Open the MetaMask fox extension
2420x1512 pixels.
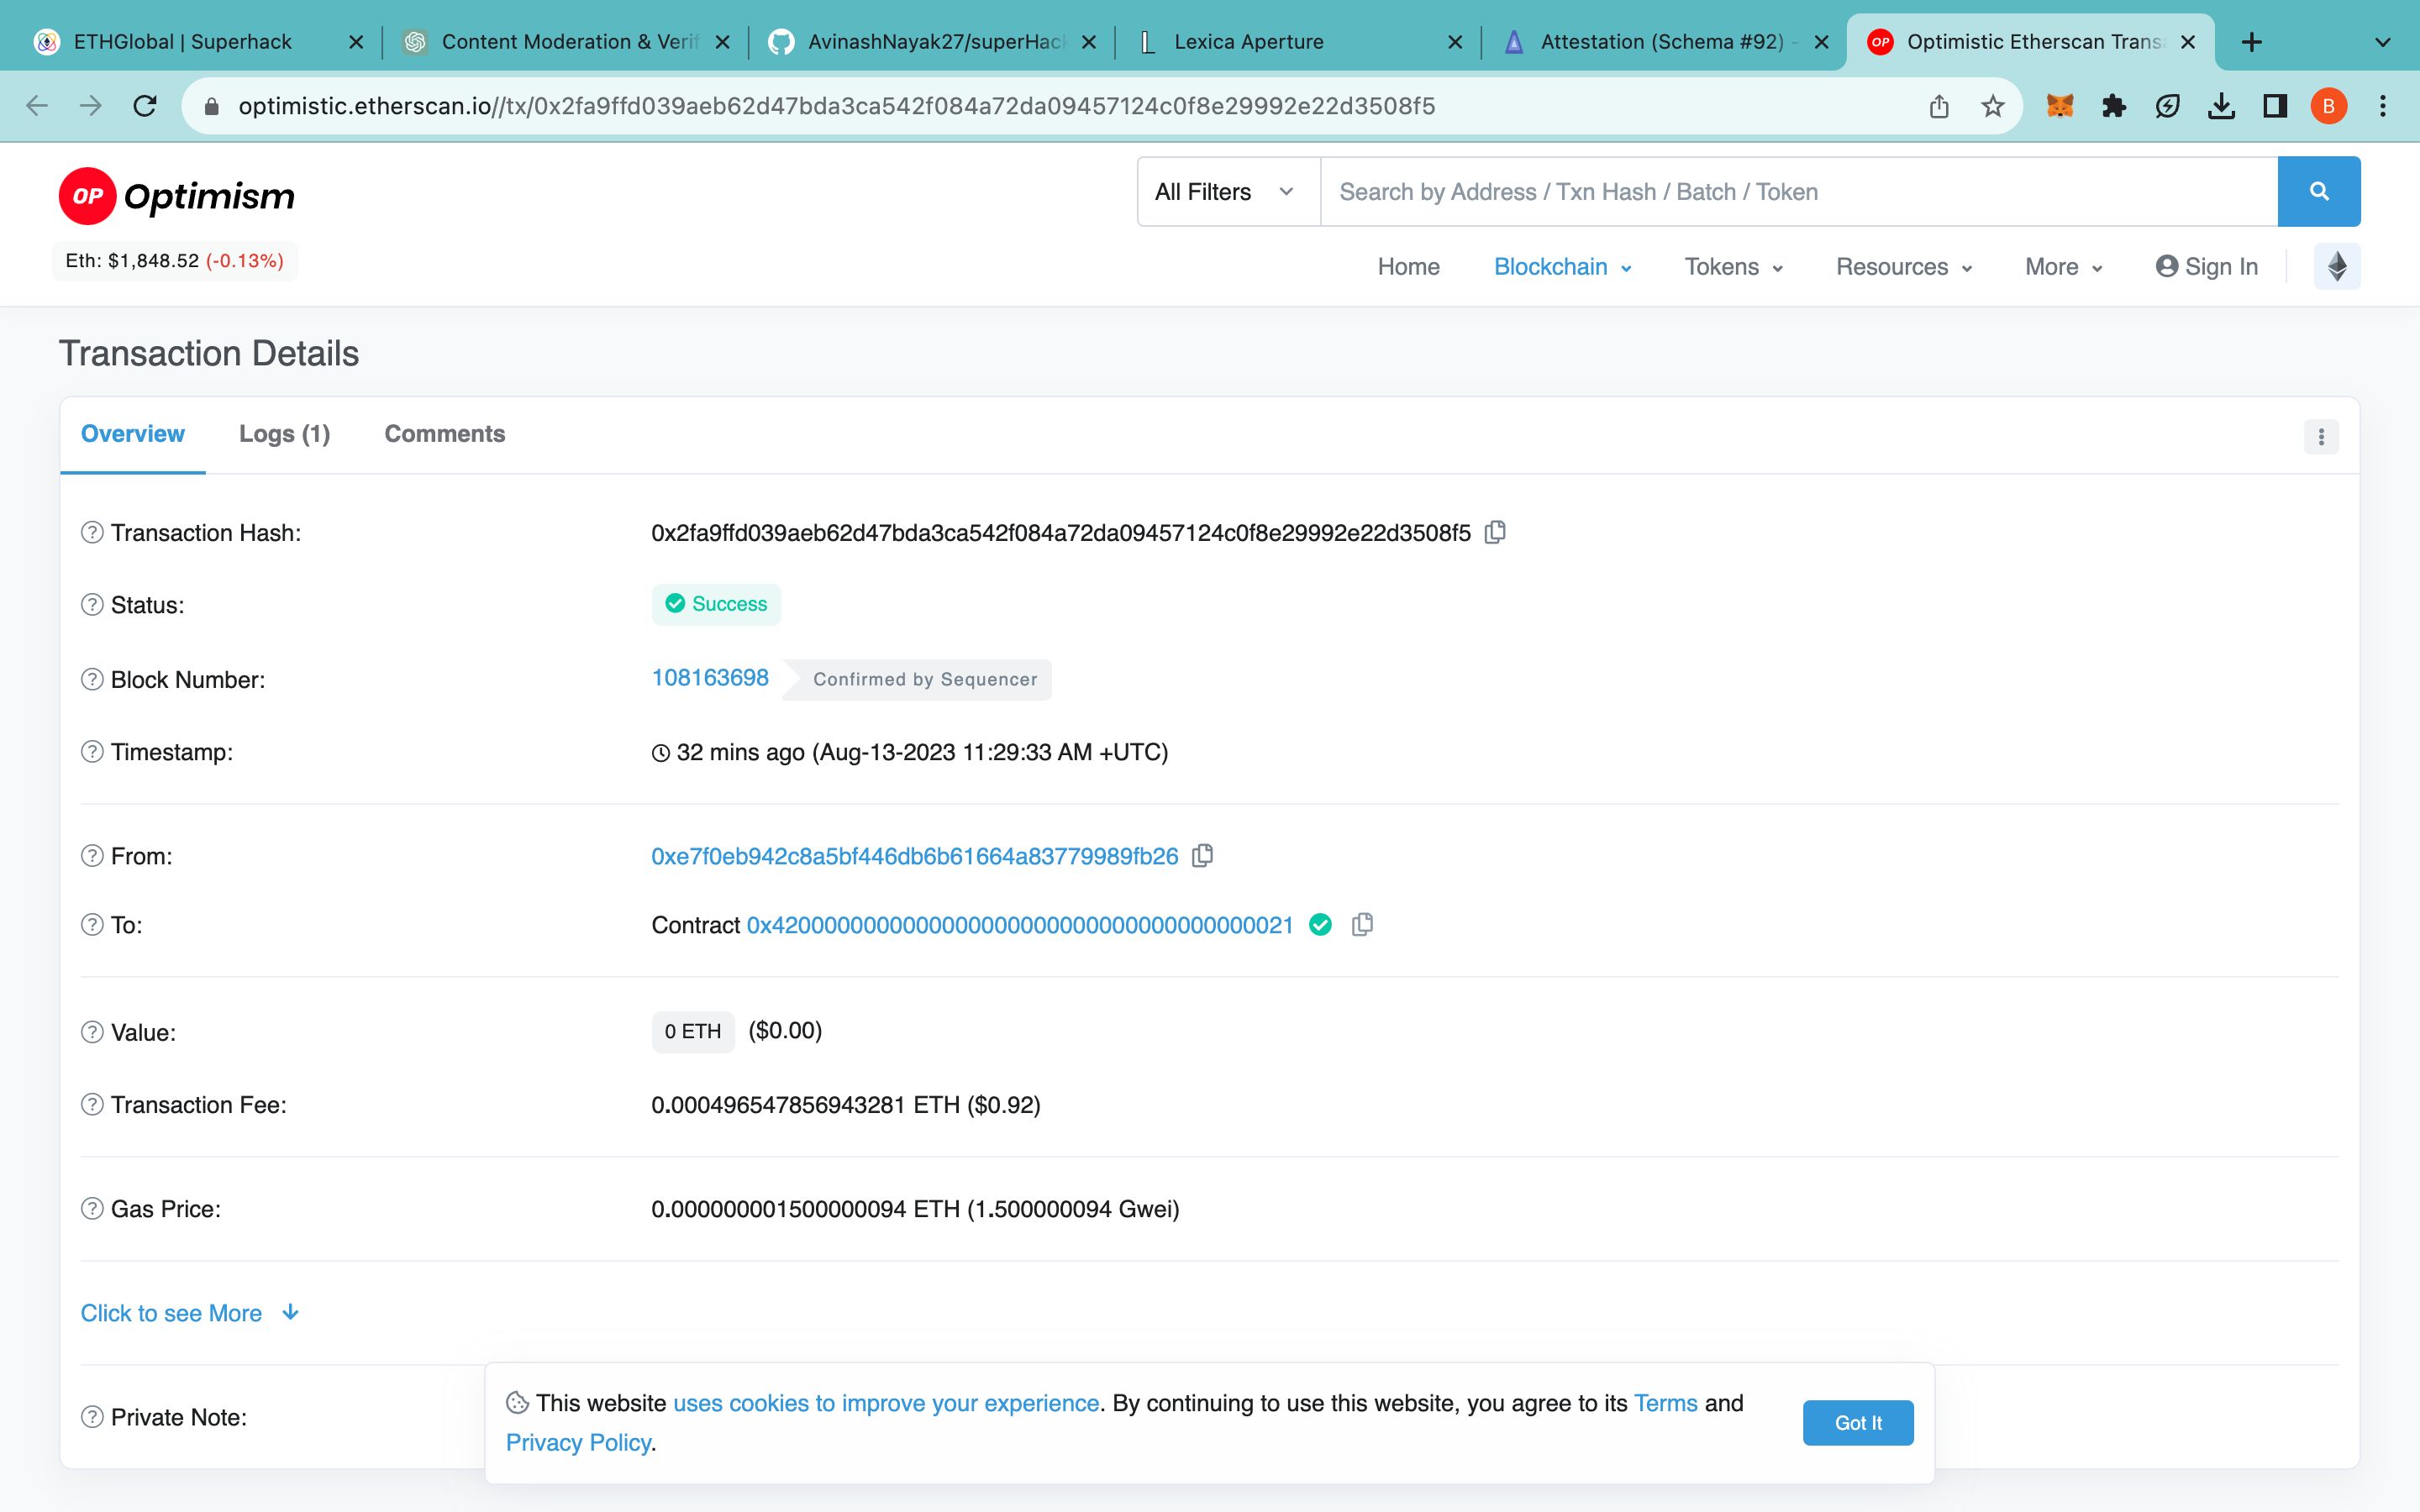tap(2060, 106)
